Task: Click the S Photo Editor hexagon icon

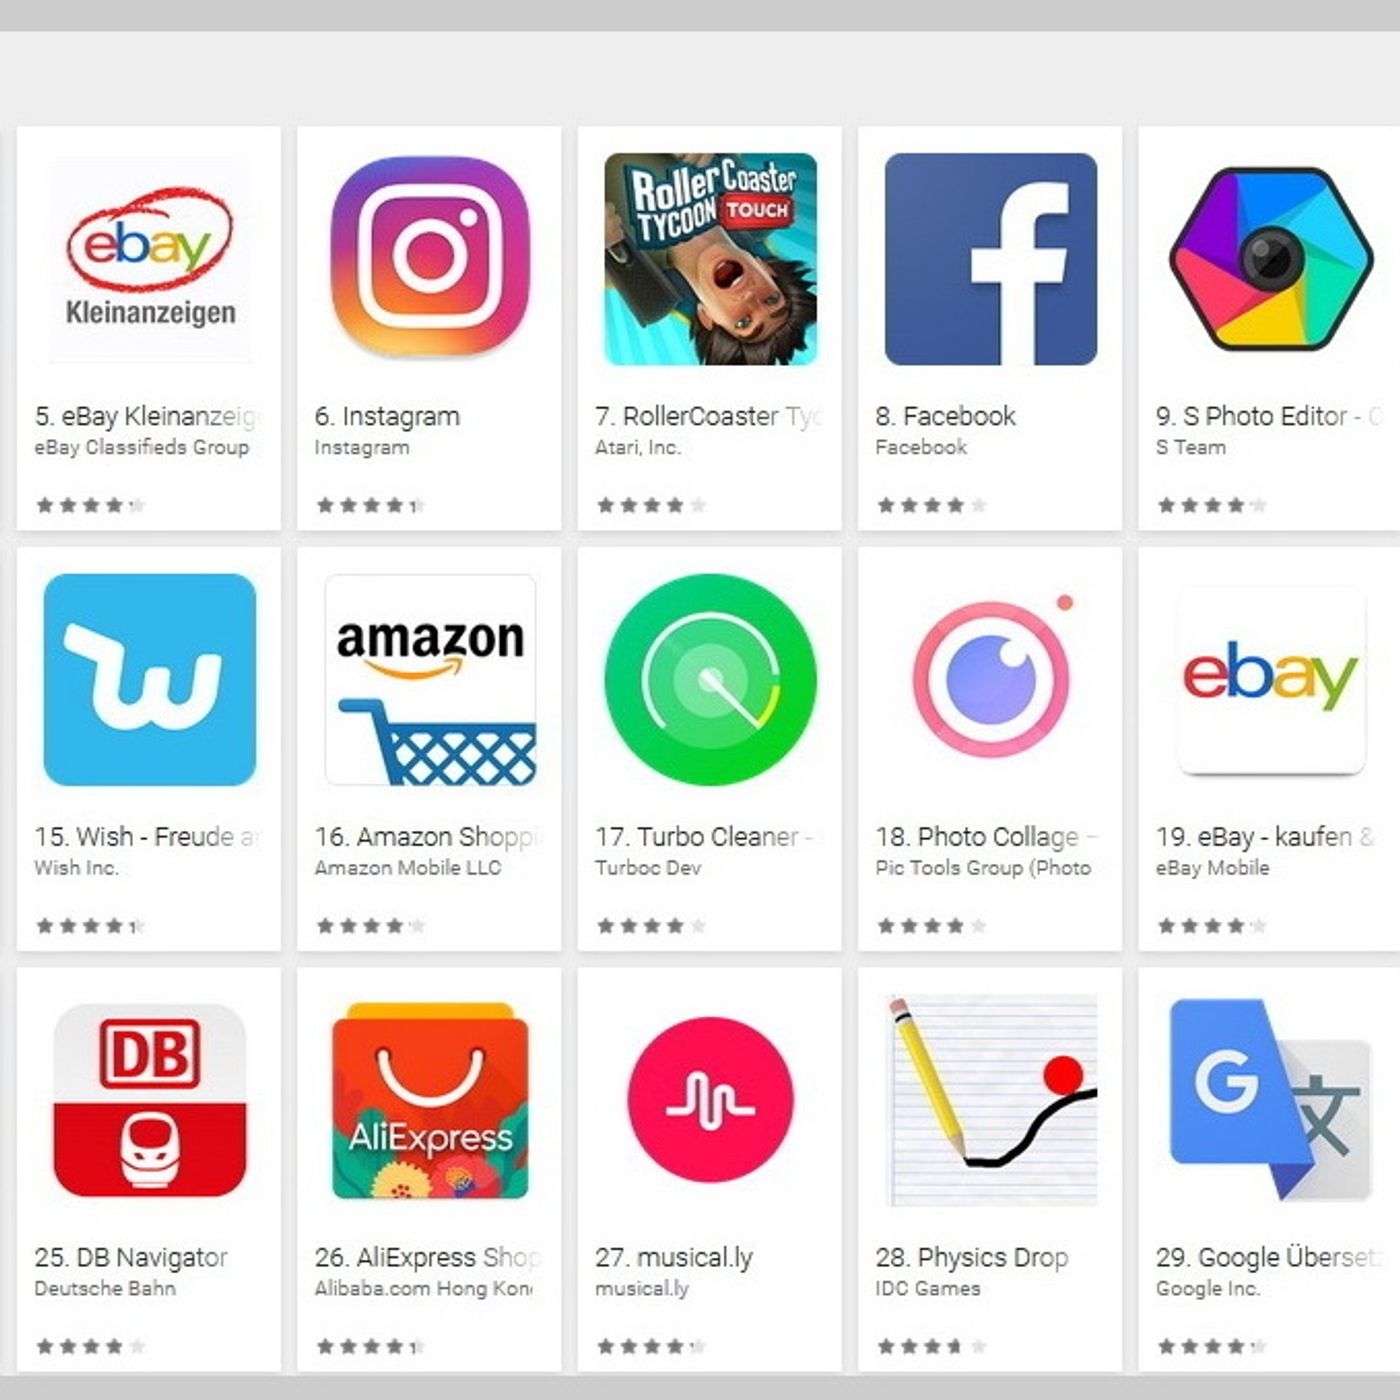Action: pyautogui.click(x=1270, y=259)
